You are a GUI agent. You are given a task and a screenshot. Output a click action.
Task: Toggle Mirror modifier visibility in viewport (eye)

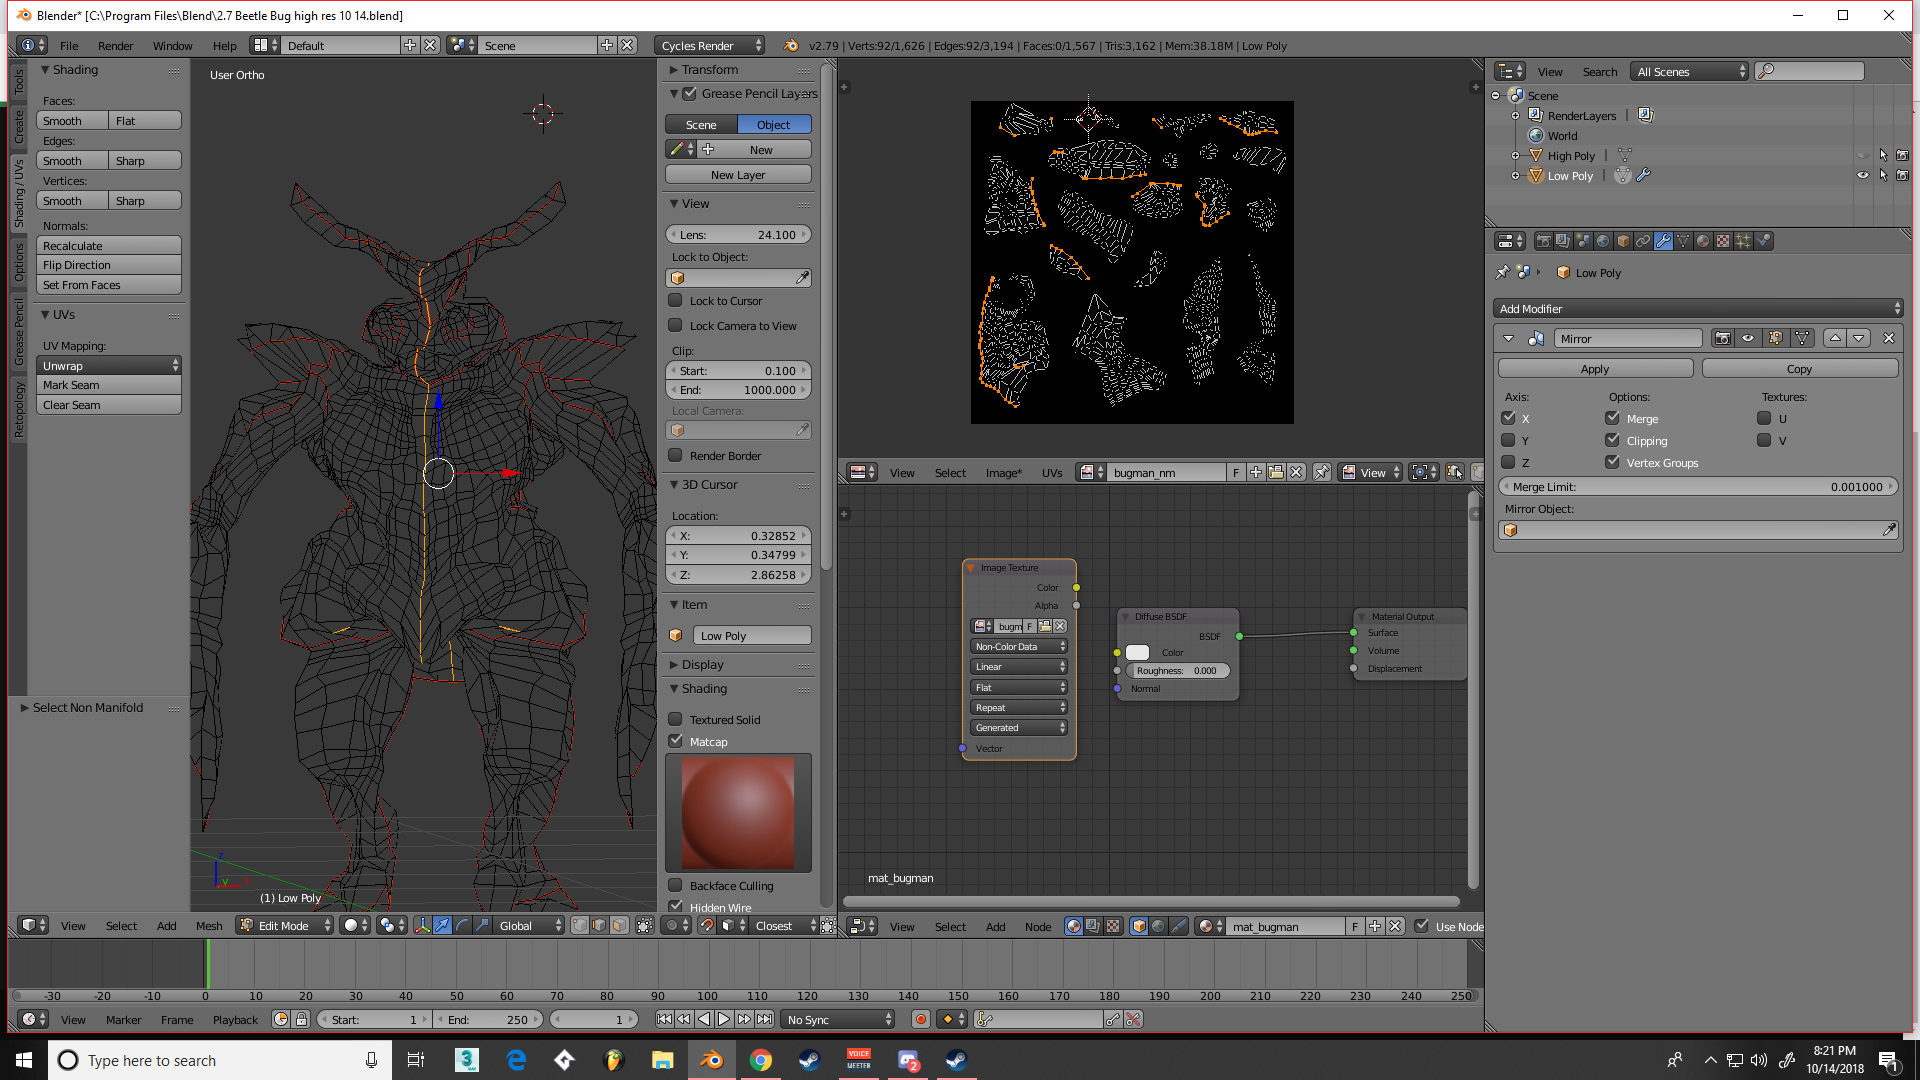(x=1748, y=339)
